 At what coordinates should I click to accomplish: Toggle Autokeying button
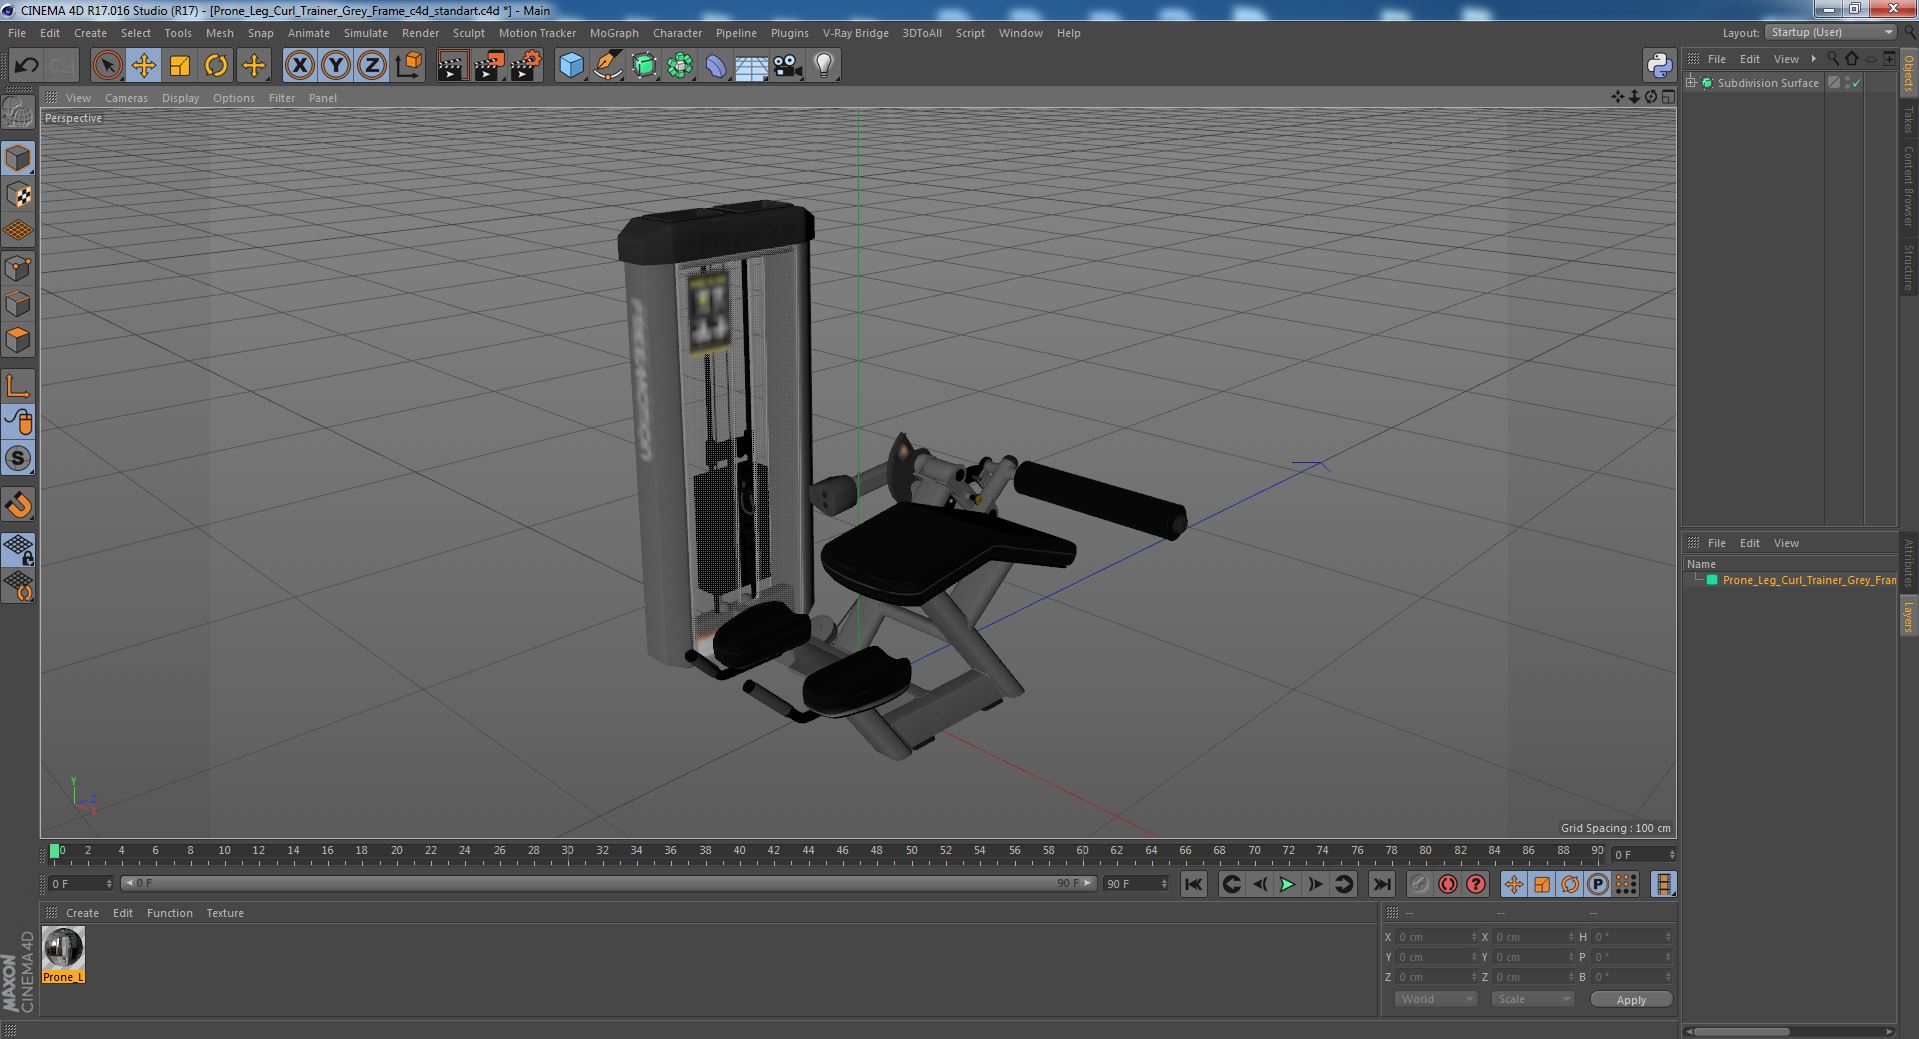pyautogui.click(x=1447, y=884)
